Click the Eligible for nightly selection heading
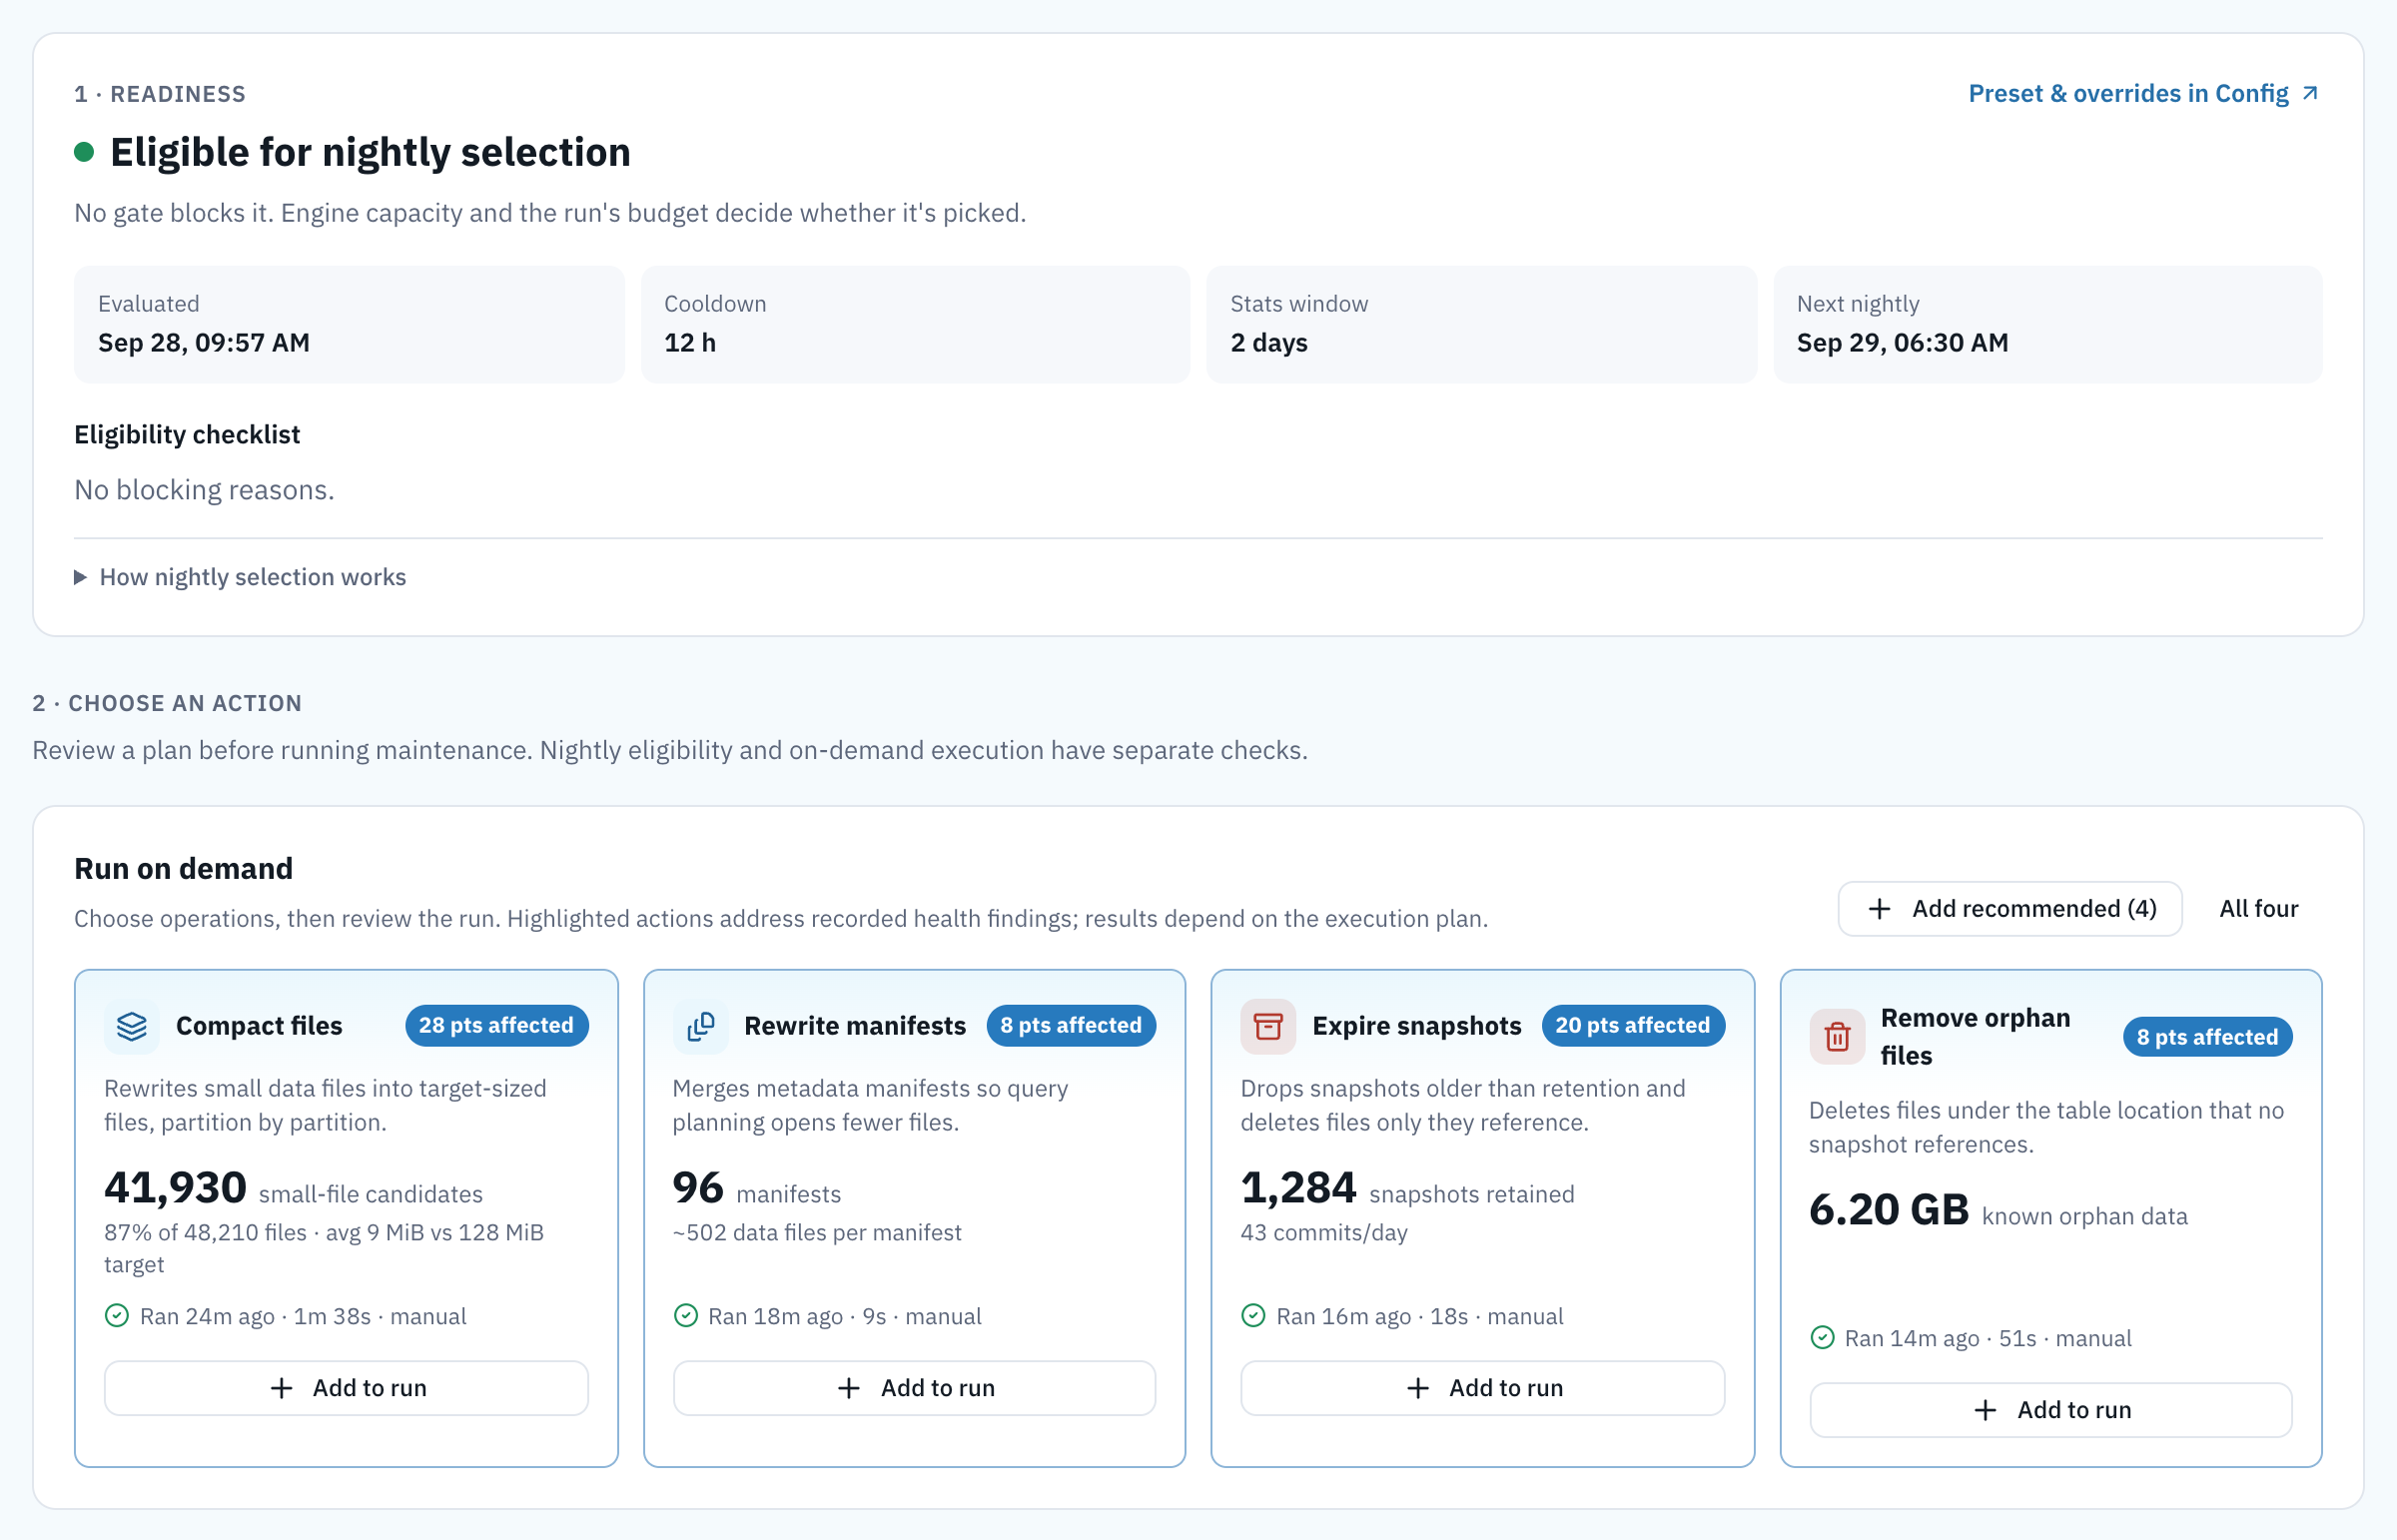 pos(370,152)
